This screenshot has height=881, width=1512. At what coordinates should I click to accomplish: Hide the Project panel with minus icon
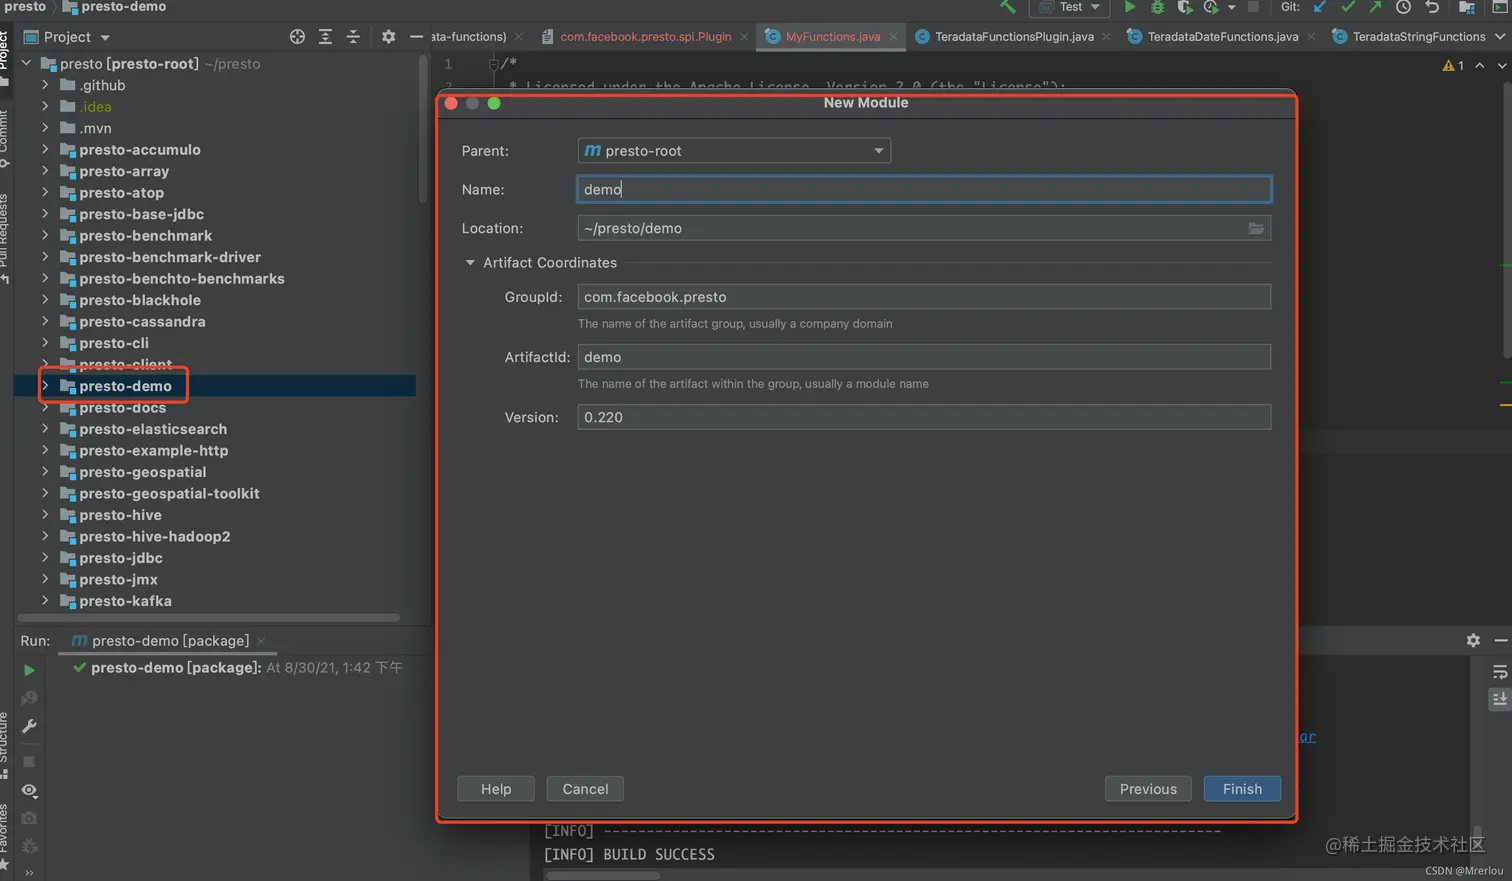coord(416,37)
